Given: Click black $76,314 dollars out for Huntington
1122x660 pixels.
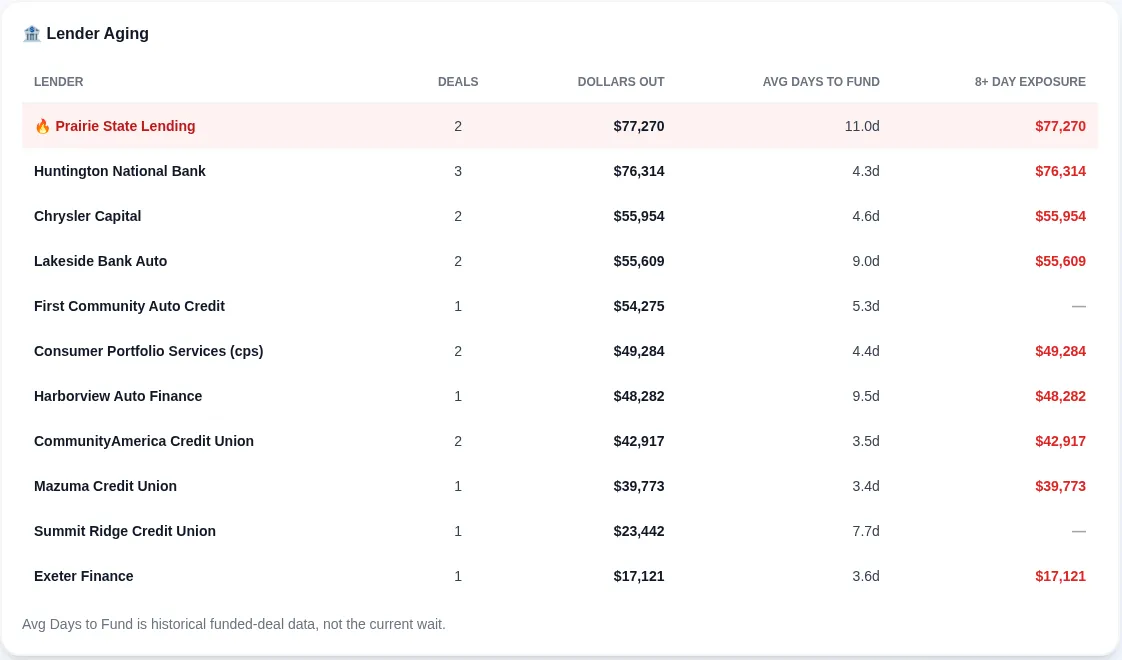Looking at the screenshot, I should click(639, 171).
